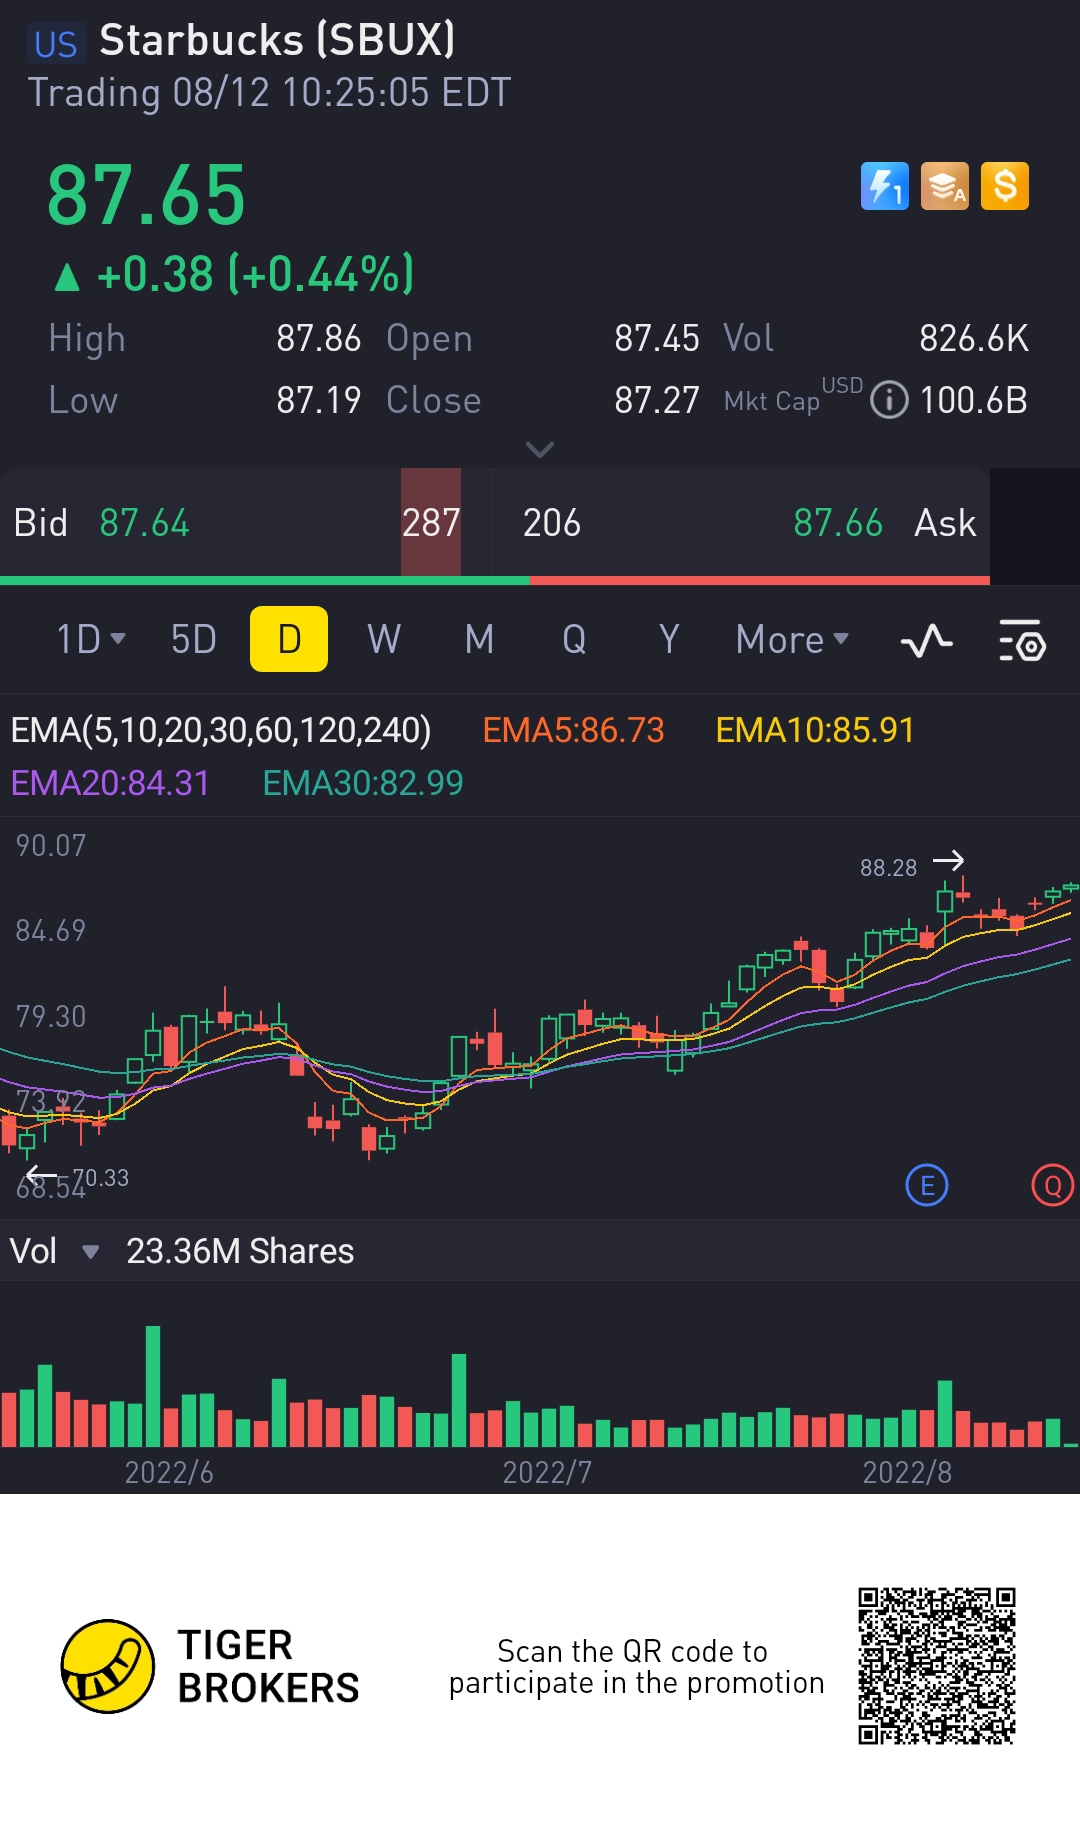Tap the High value 87.86
This screenshot has width=1080, height=1839.
pyautogui.click(x=319, y=338)
